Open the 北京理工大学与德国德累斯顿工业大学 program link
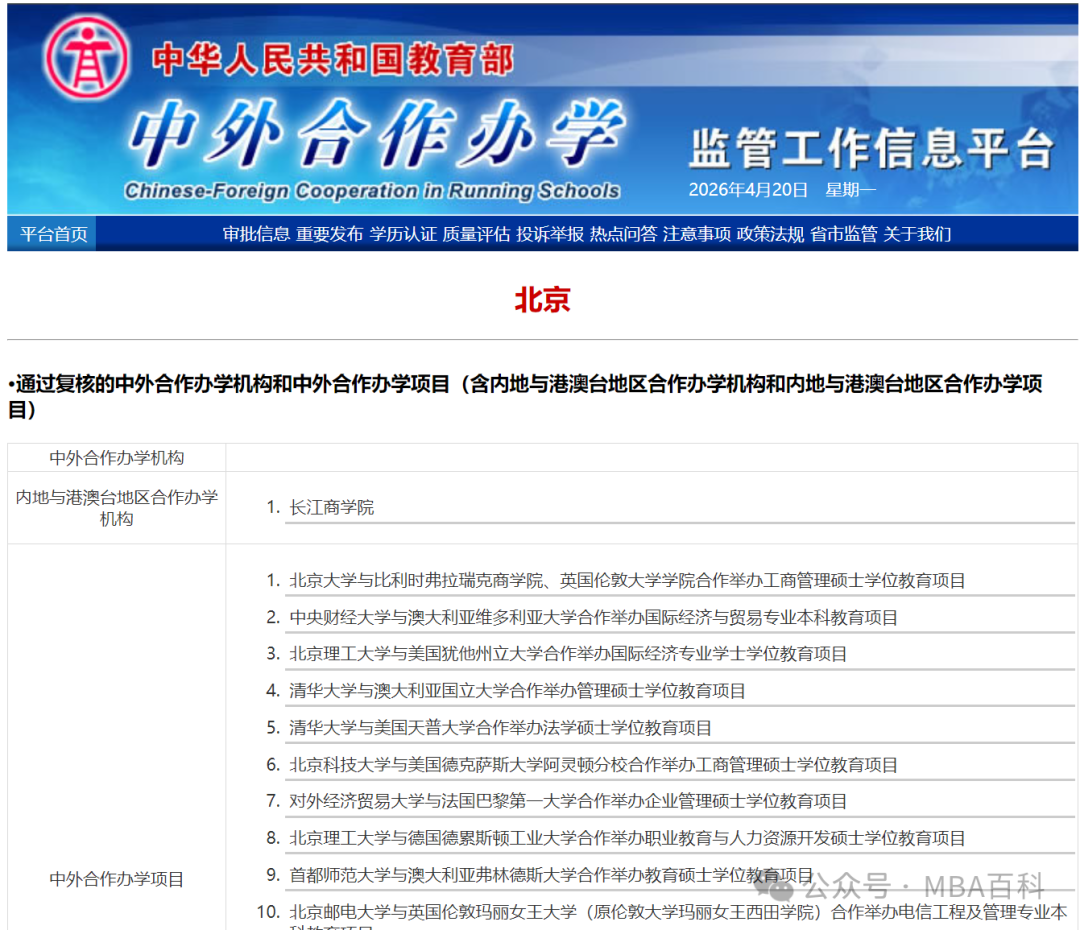This screenshot has height=930, width=1080. (x=627, y=838)
